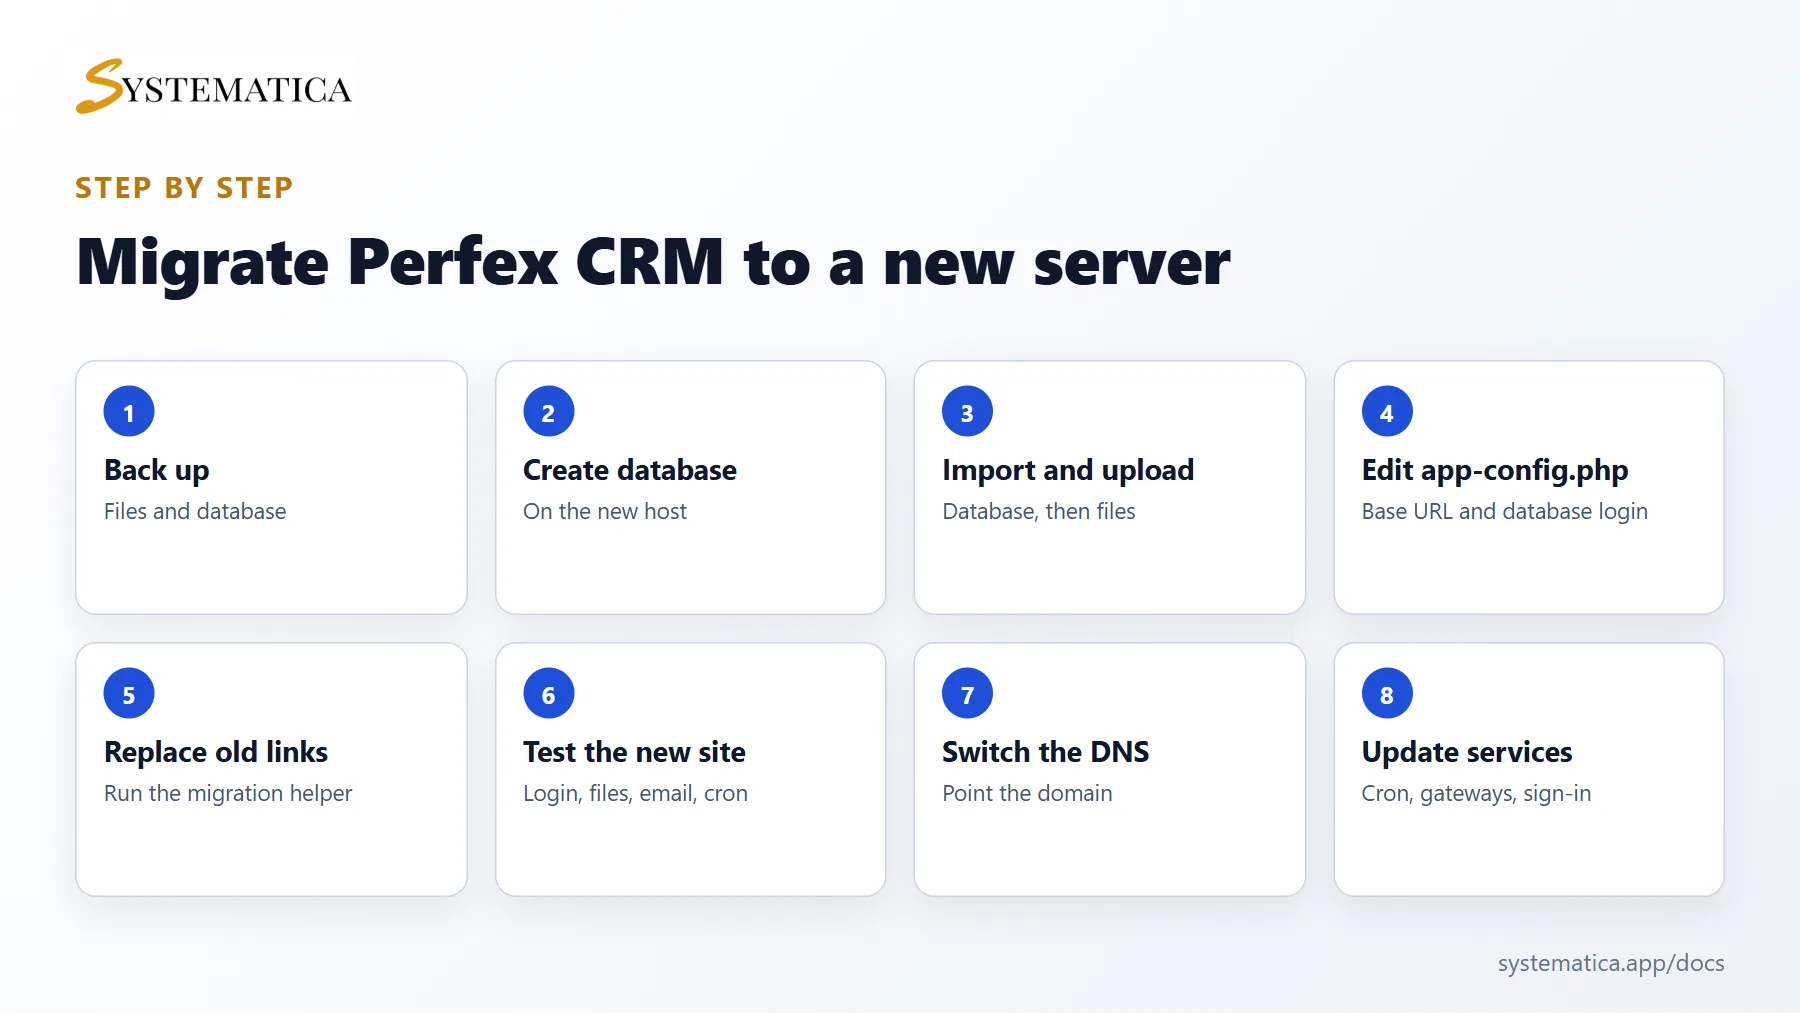Select the "Back up" card title

pyautogui.click(x=157, y=470)
